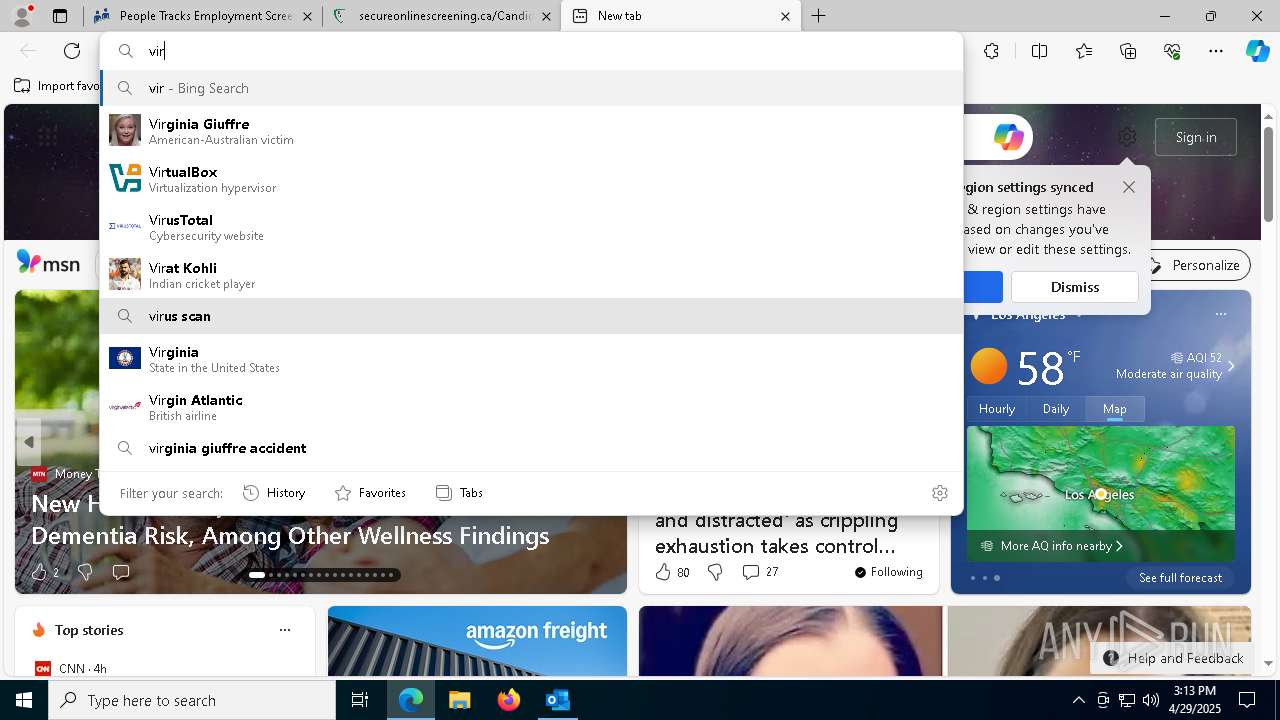Dismiss the region settings notification
Viewport: 1280px width, 720px height.
click(x=1075, y=287)
